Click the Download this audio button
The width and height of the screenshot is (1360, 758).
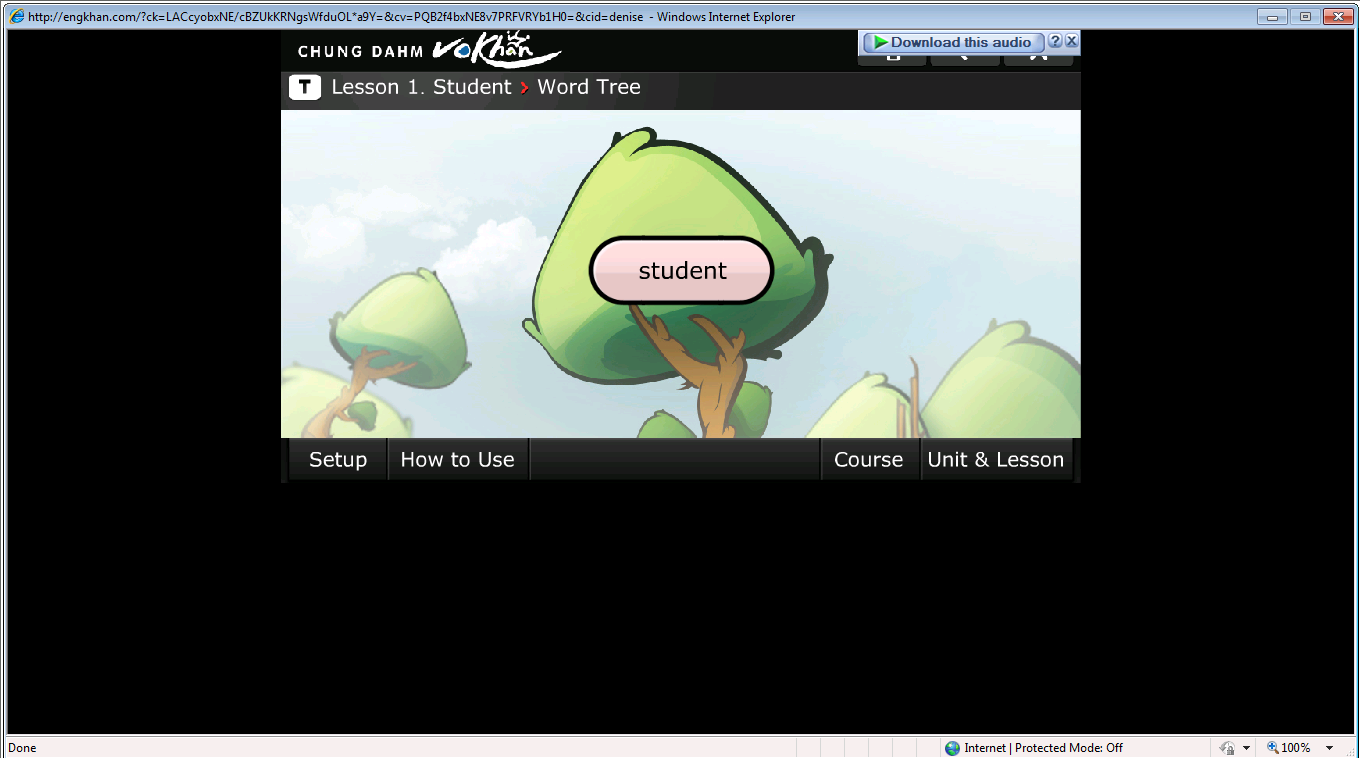953,42
